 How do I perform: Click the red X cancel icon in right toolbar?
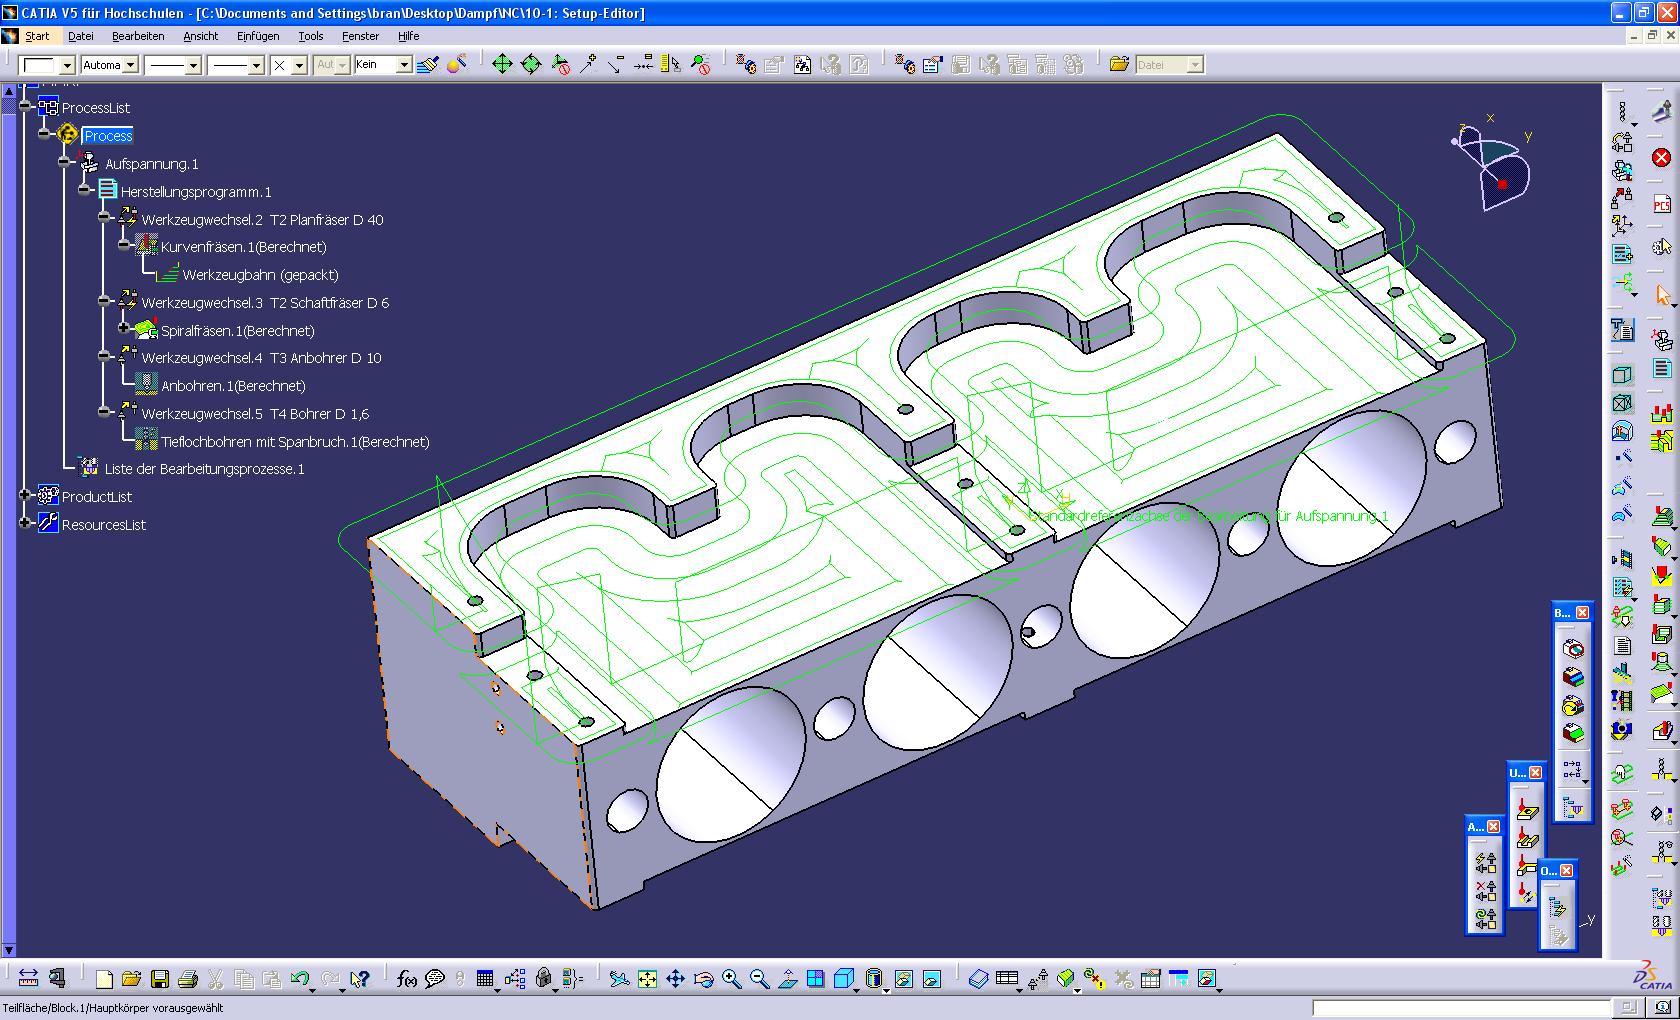pos(1661,158)
